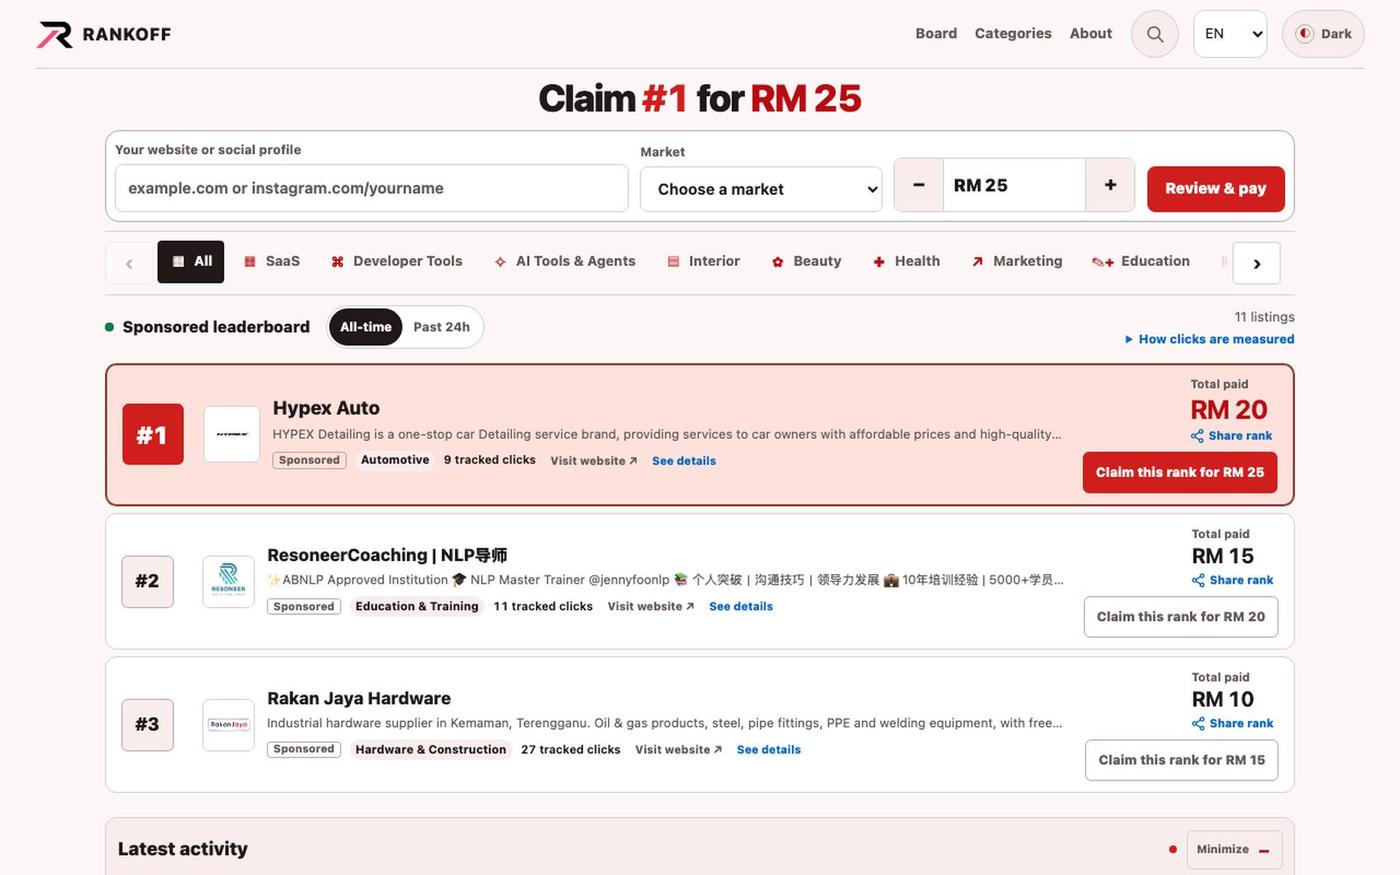Open the About page
Viewport: 1400px width, 875px height.
tap(1091, 33)
